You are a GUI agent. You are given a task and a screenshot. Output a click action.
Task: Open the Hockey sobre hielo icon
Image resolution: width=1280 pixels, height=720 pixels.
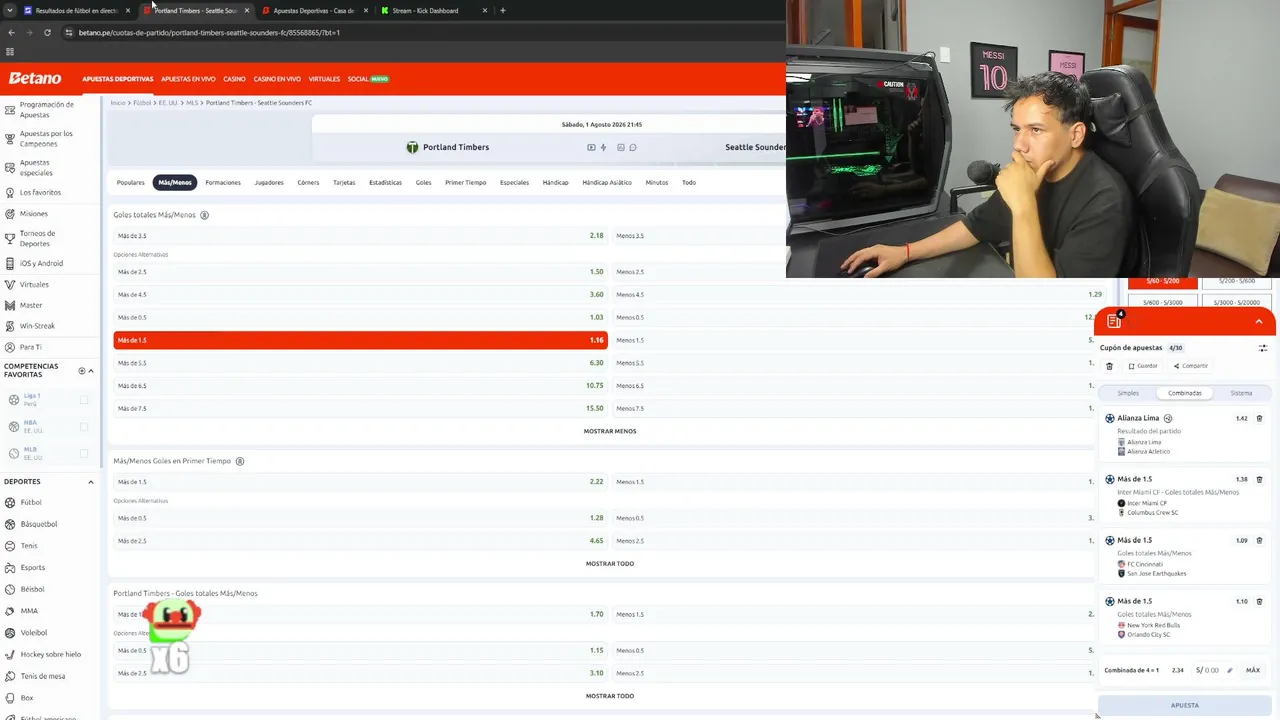[x=10, y=654]
